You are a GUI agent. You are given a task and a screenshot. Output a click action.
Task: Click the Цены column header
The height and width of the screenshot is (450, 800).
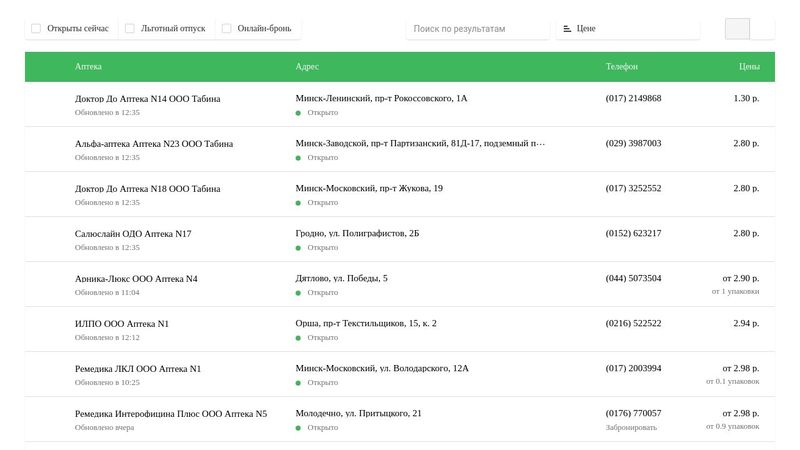point(749,67)
